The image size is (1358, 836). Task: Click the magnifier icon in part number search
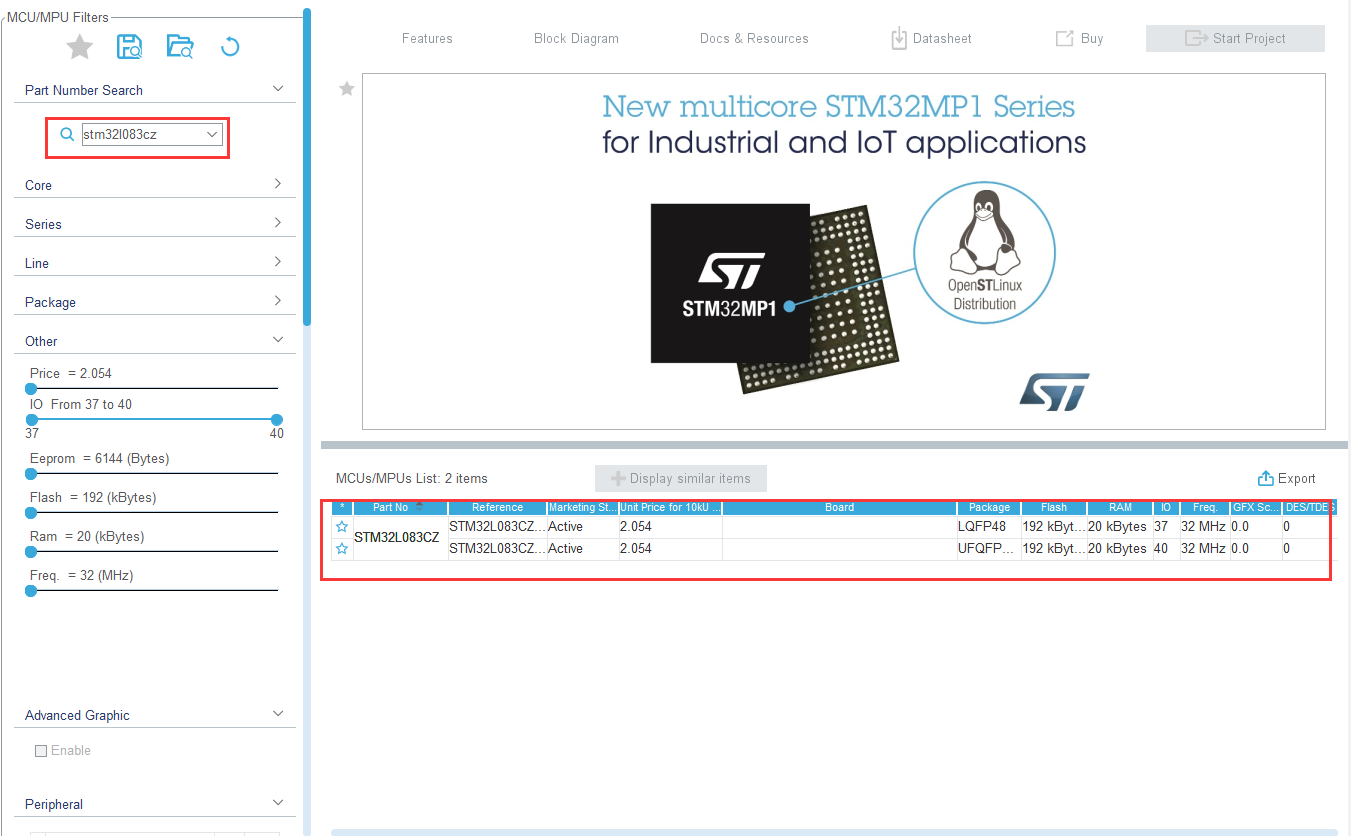pyautogui.click(x=67, y=134)
